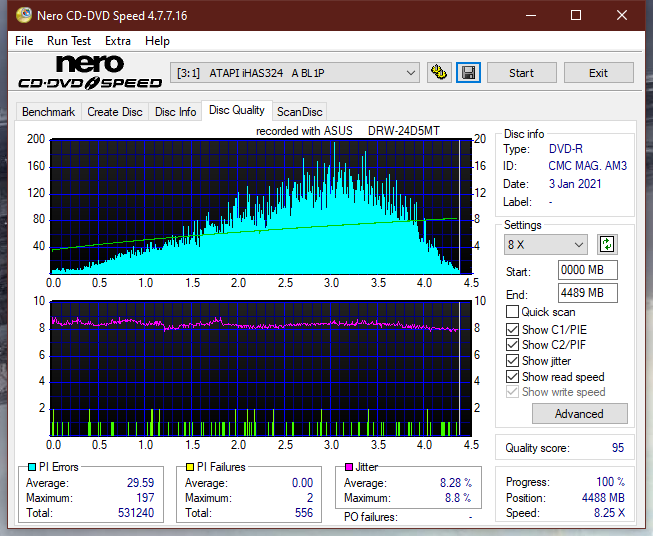
Task: Click the save floppy disk icon
Action: click(x=469, y=73)
